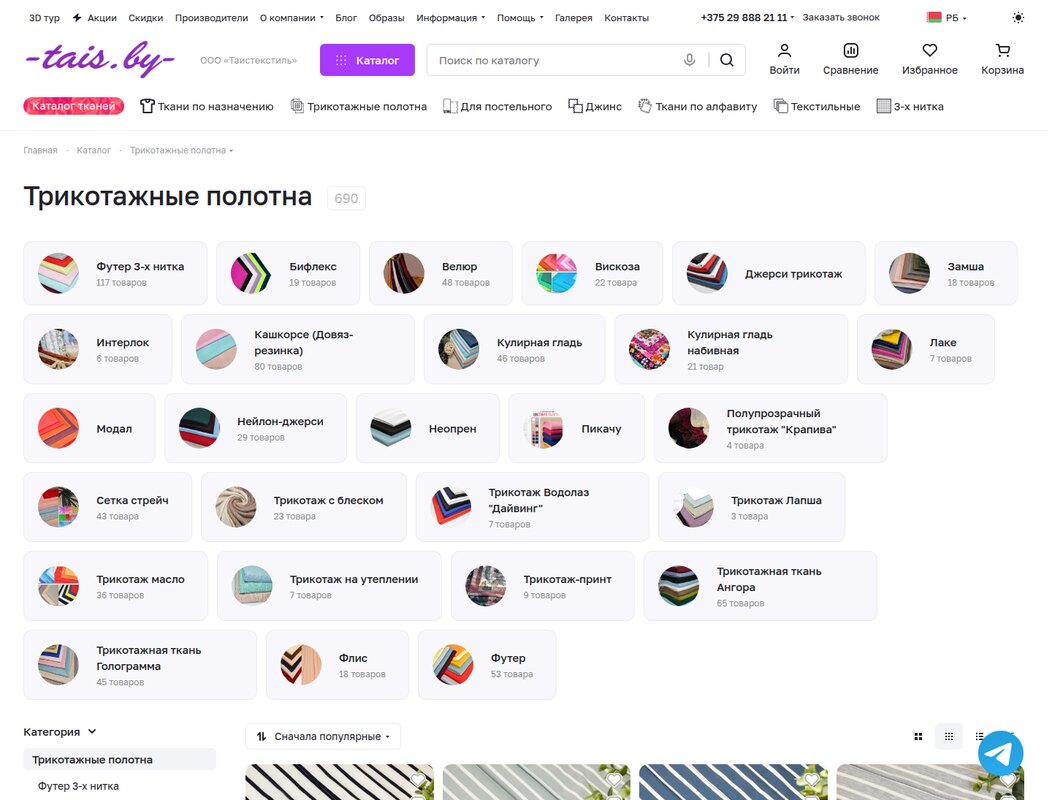This screenshot has height=800, width=1052.
Task: Click the Заказать звонок link
Action: point(841,17)
